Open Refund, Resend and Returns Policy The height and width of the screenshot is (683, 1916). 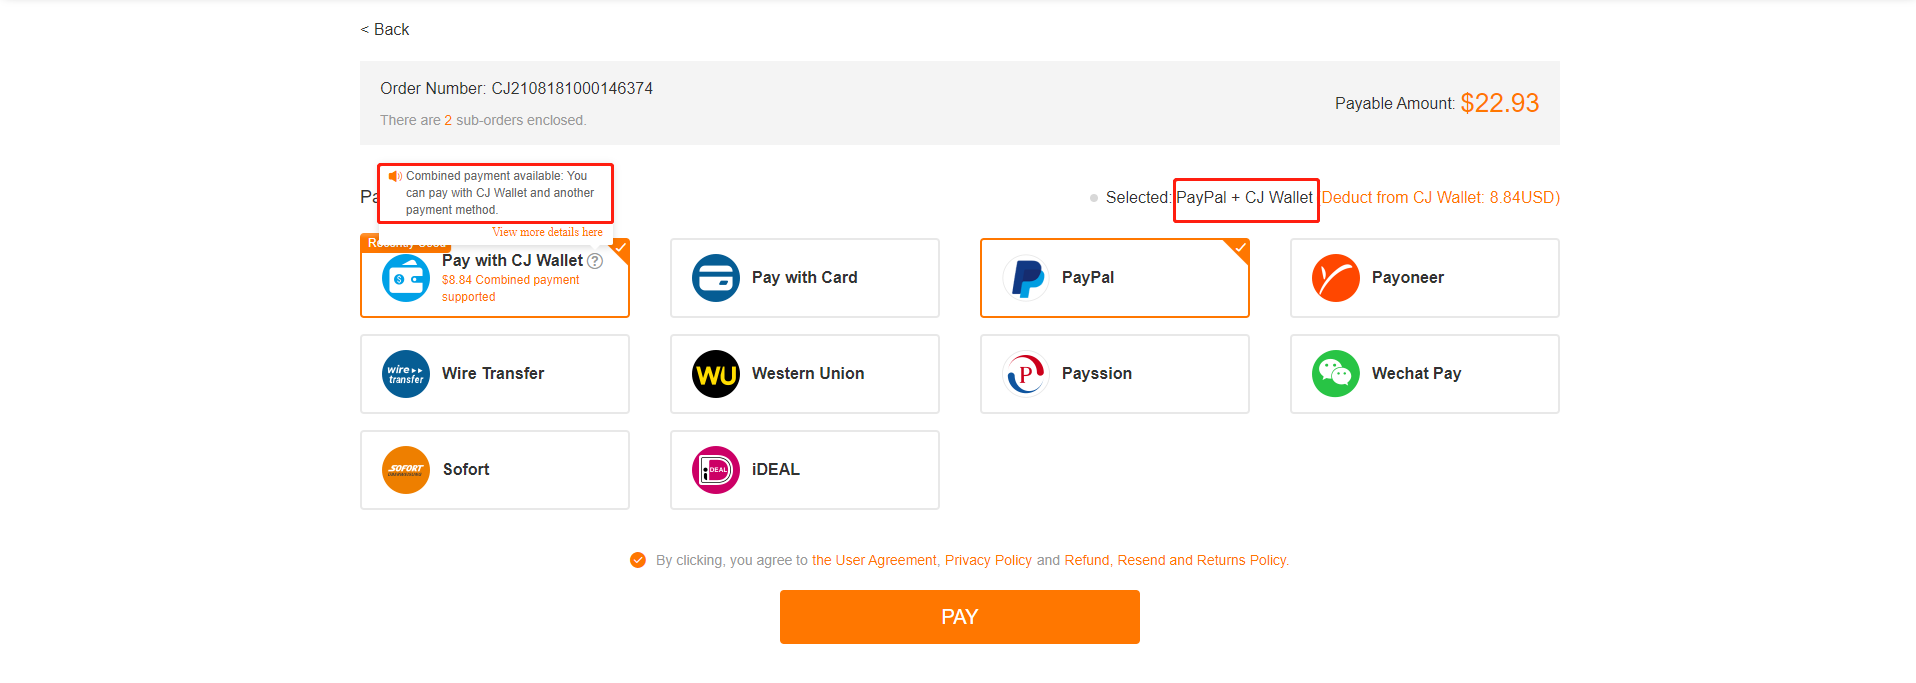pos(1176,560)
